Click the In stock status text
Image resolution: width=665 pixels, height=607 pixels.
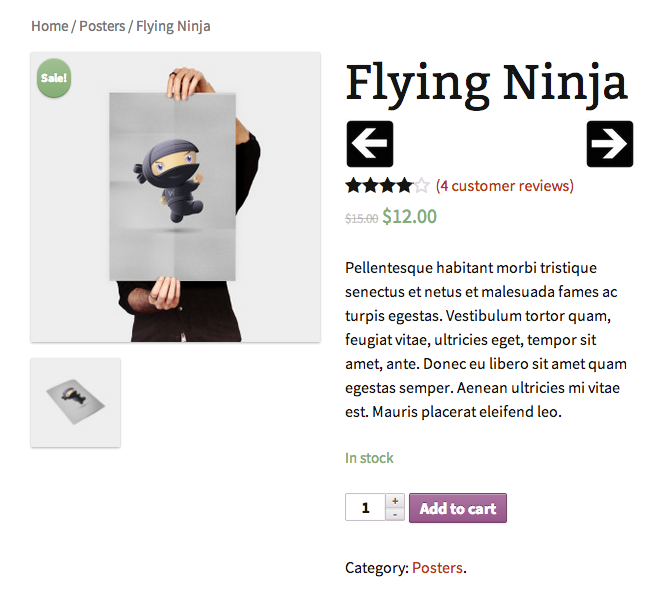[369, 458]
